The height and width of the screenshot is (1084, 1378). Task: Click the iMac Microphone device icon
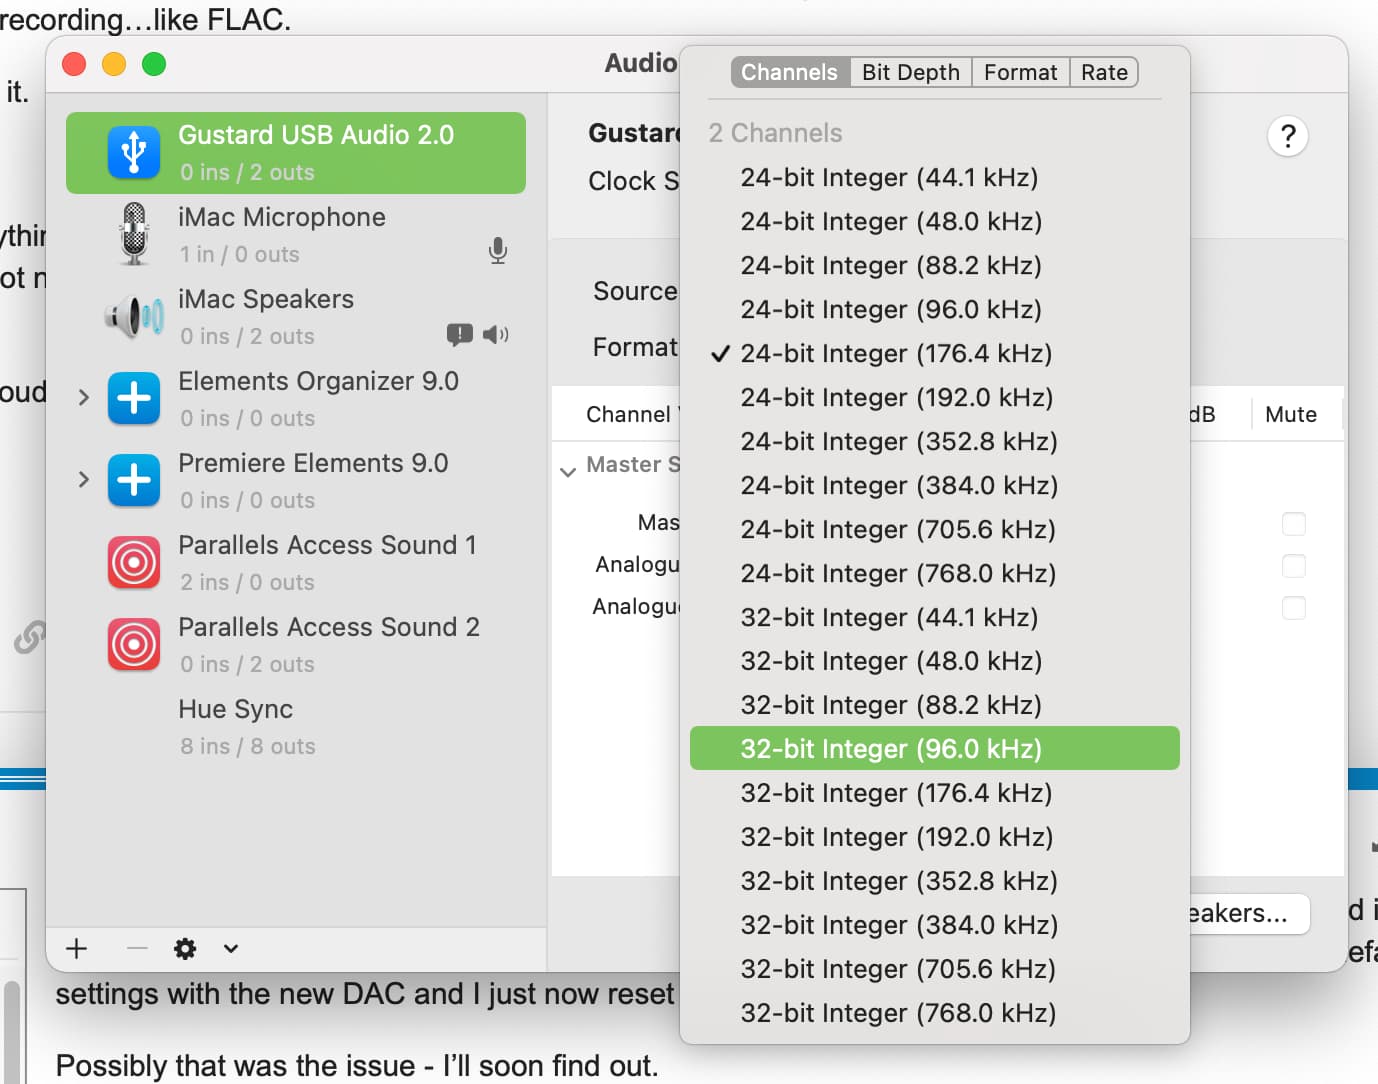point(134,234)
